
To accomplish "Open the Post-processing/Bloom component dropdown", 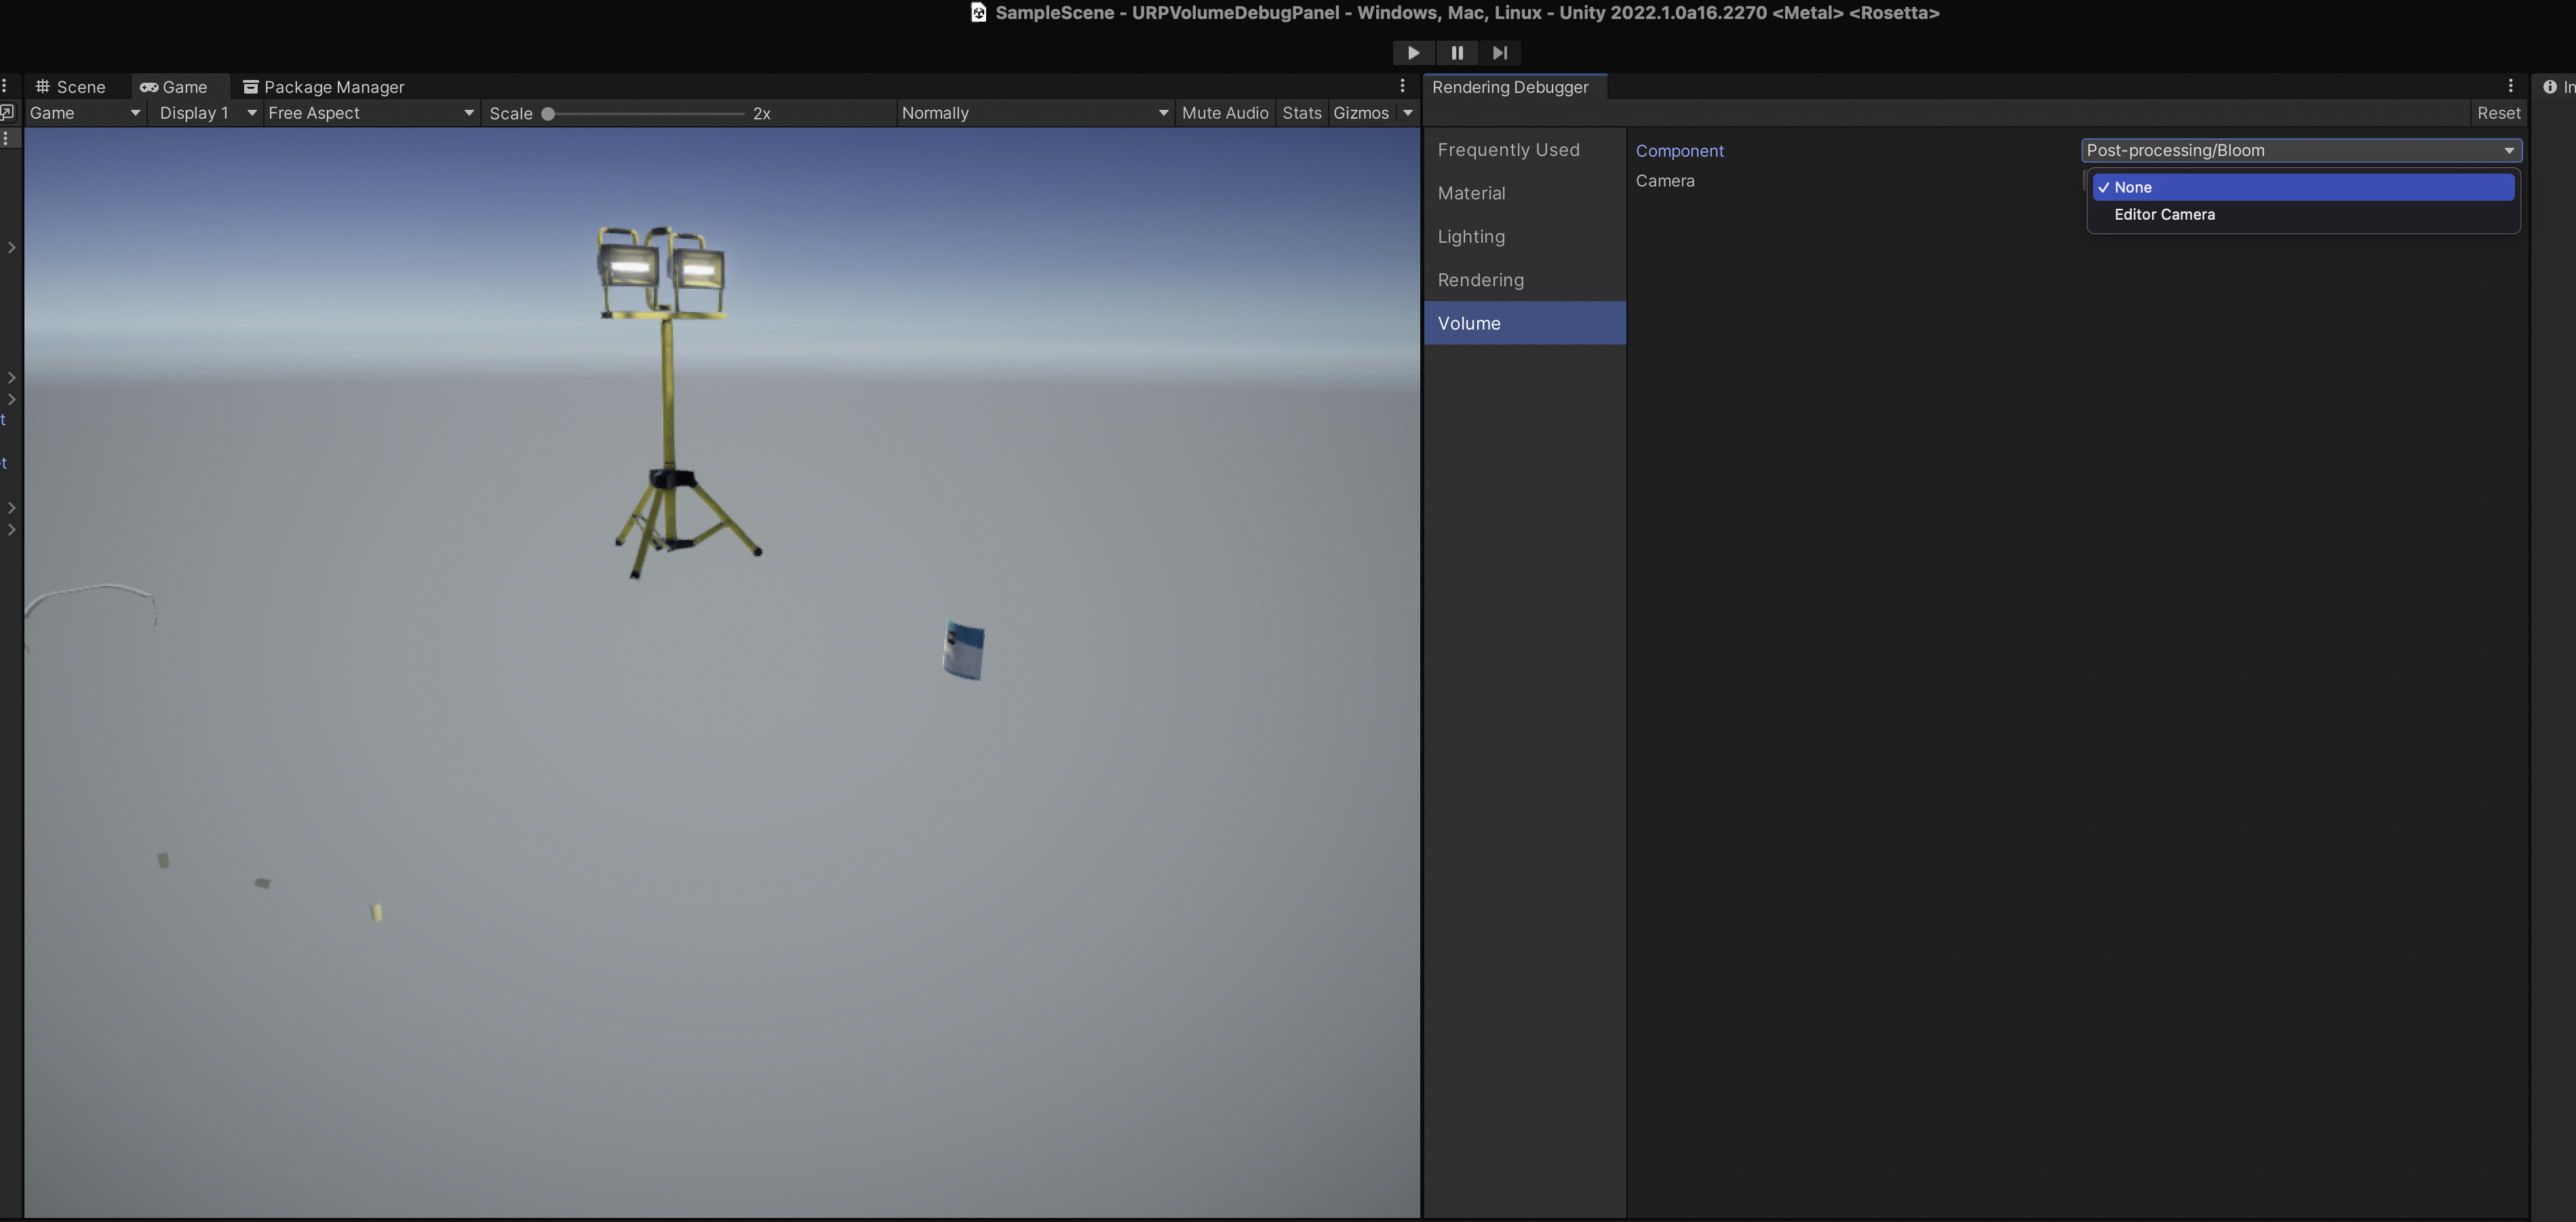I will pos(2300,150).
